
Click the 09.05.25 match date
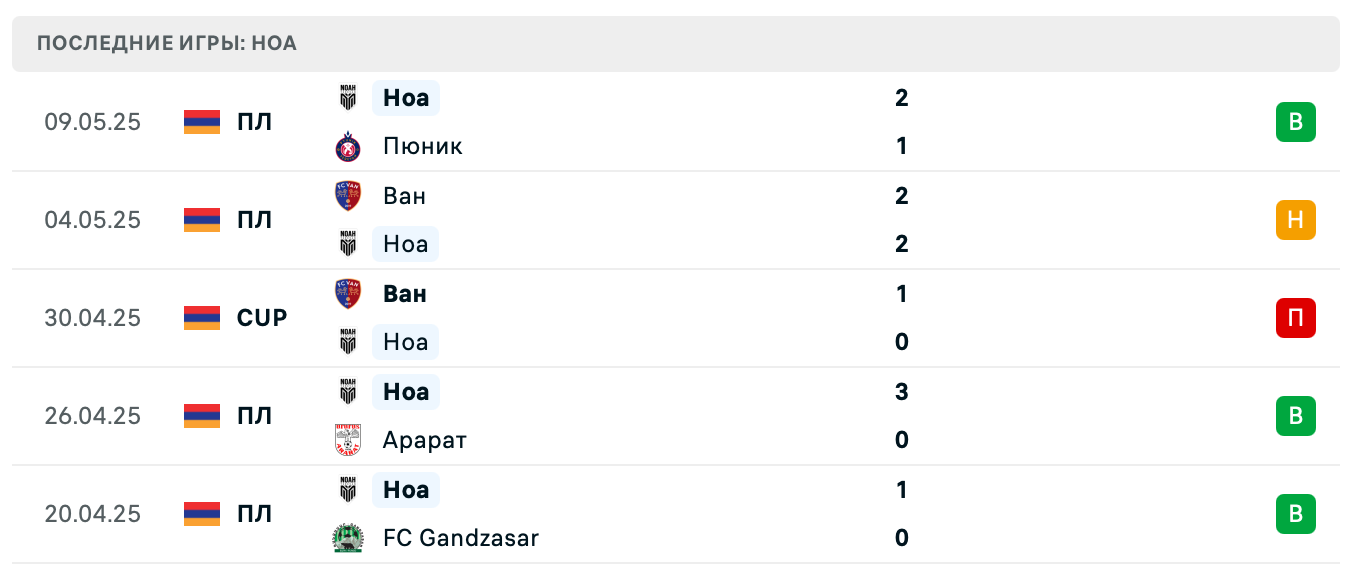(x=93, y=122)
